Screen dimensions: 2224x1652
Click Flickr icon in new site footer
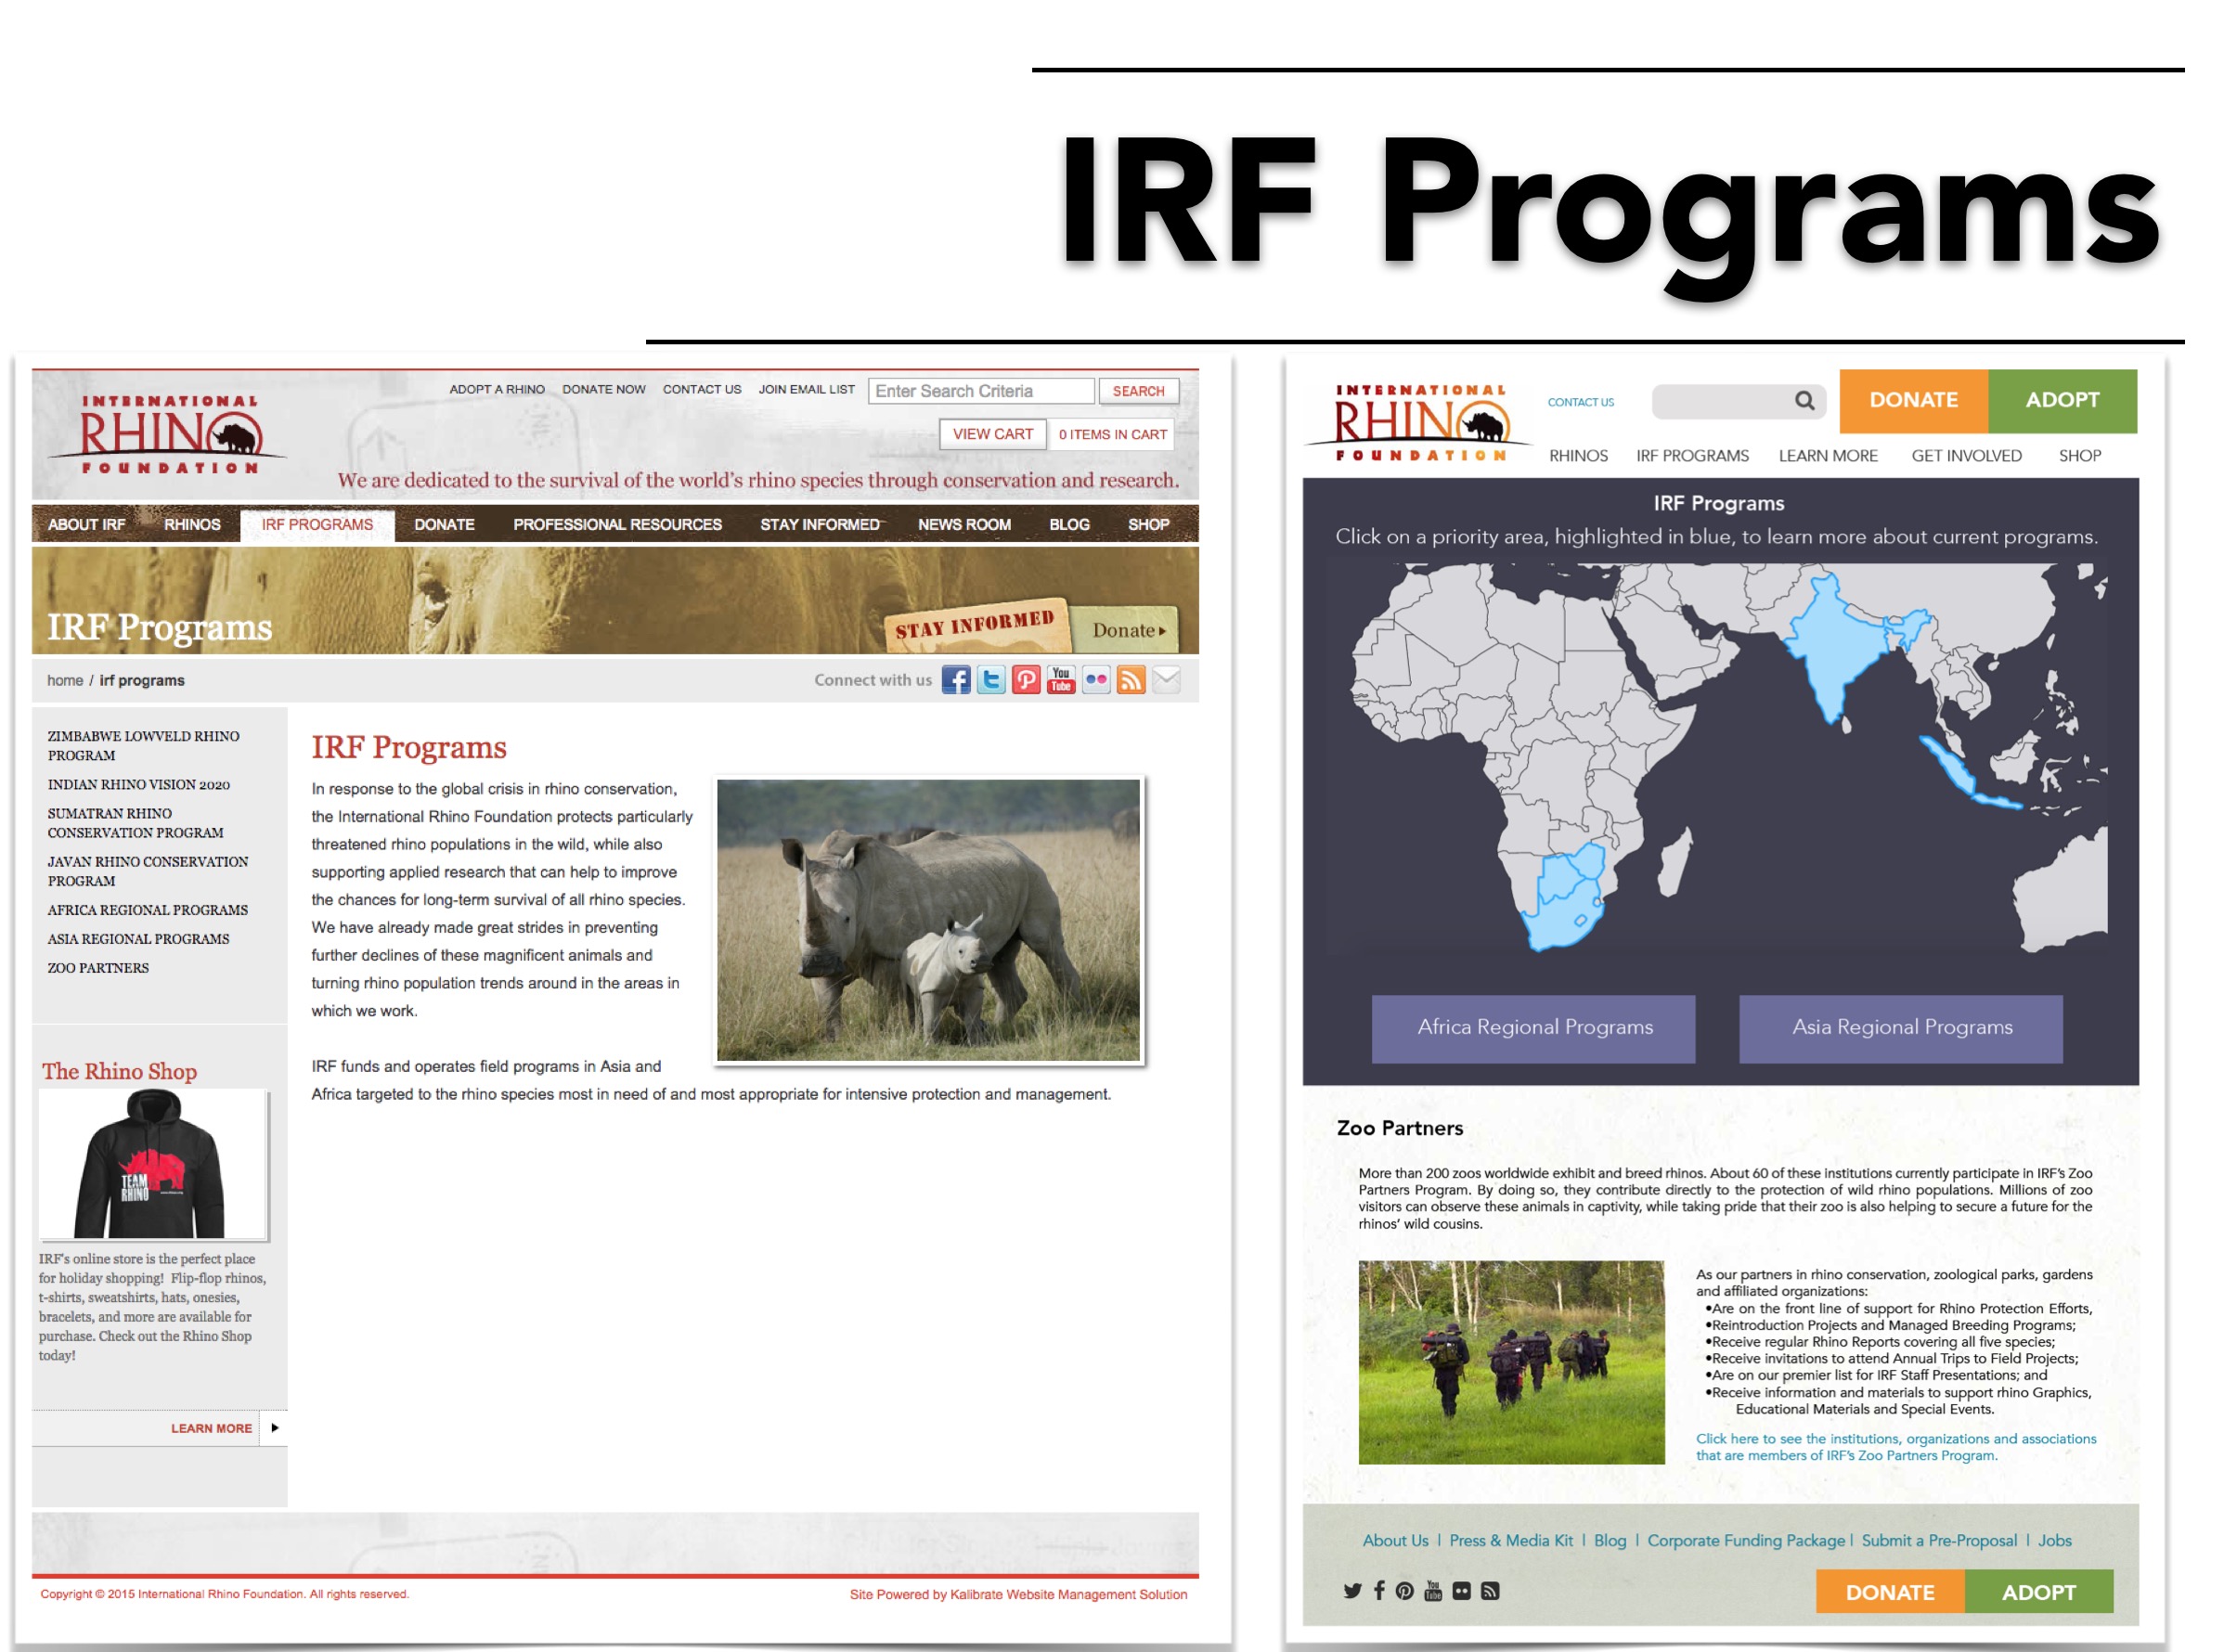pos(1461,1591)
